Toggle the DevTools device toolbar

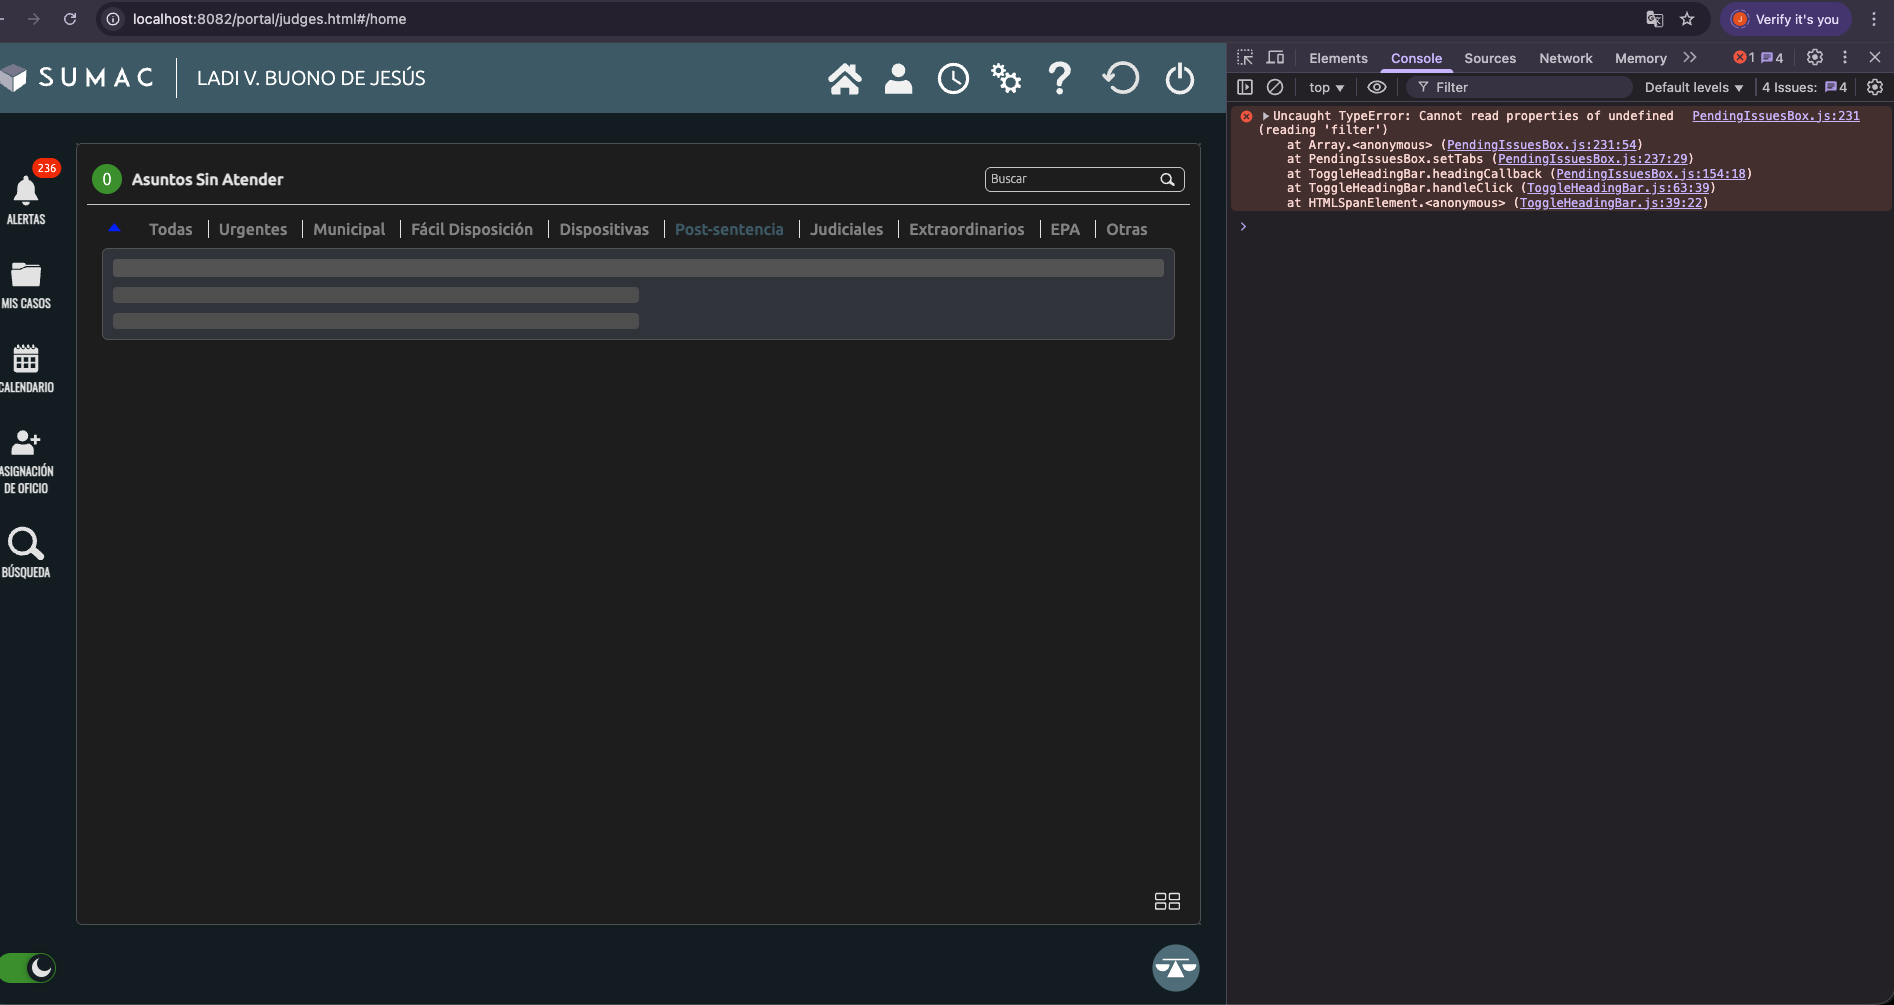pyautogui.click(x=1275, y=58)
